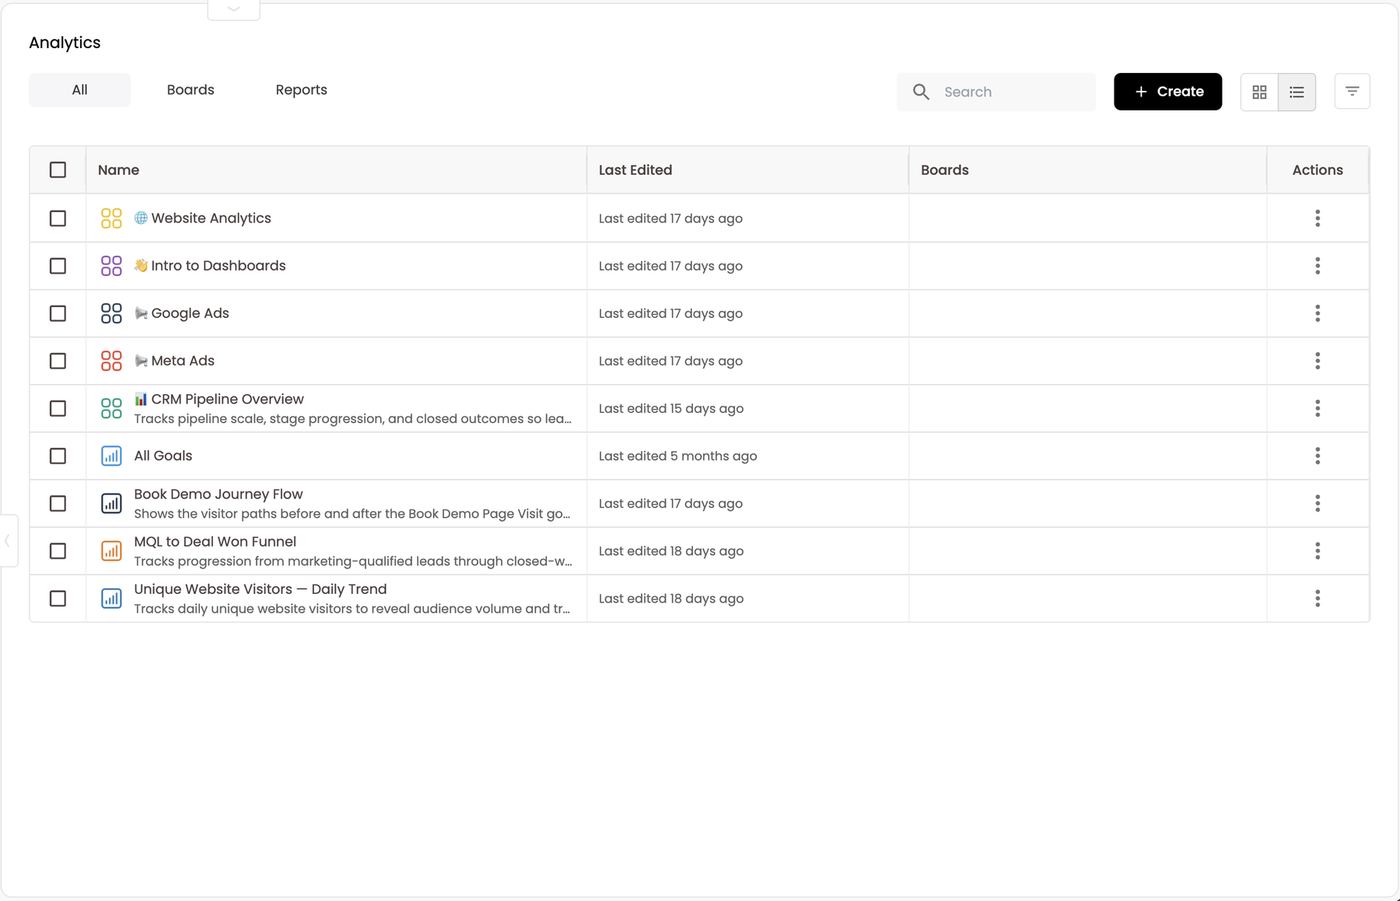Viewport: 1400px width, 901px height.
Task: Open actions menu for All Goals
Action: point(1317,456)
